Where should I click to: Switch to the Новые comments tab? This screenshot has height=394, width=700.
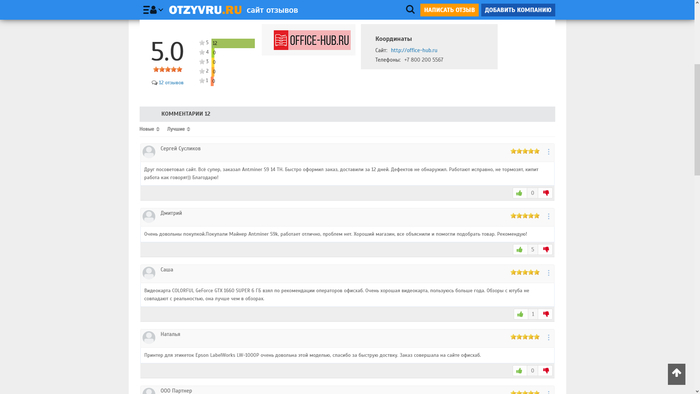(149, 129)
